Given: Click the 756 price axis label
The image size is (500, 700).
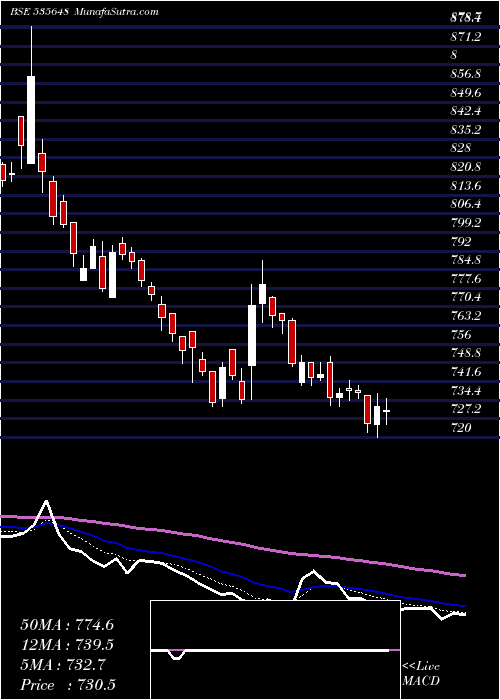Looking at the screenshot, I should pyautogui.click(x=460, y=334).
